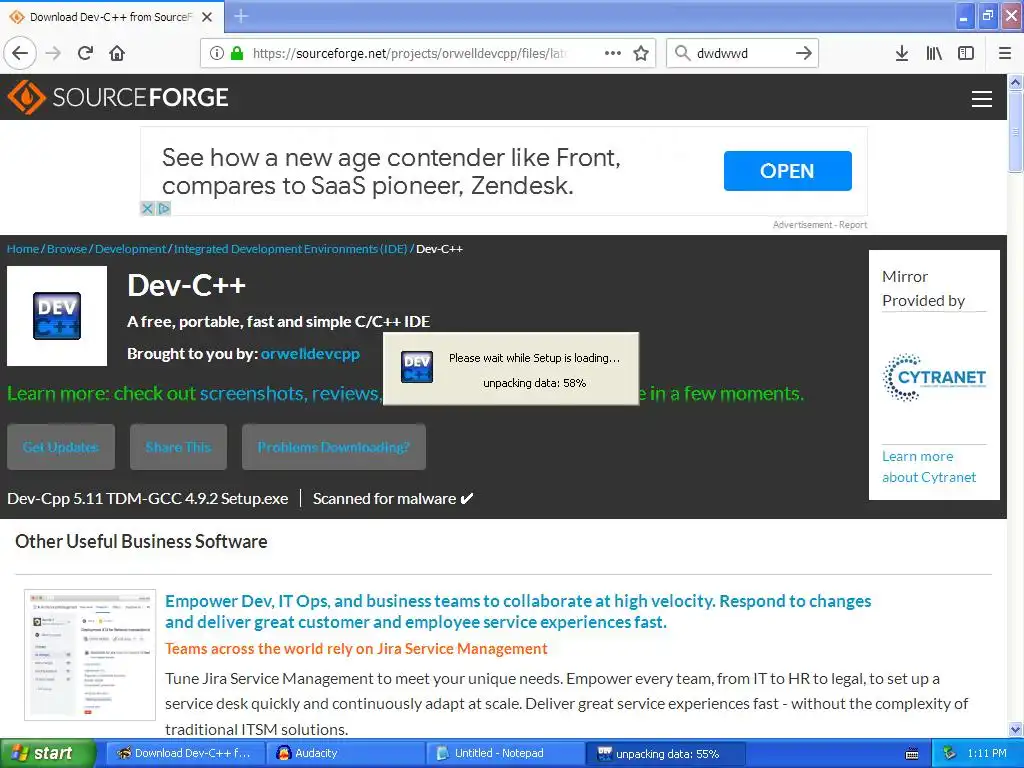Toggle the sidebar view icon
The height and width of the screenshot is (768, 1024).
966,53
